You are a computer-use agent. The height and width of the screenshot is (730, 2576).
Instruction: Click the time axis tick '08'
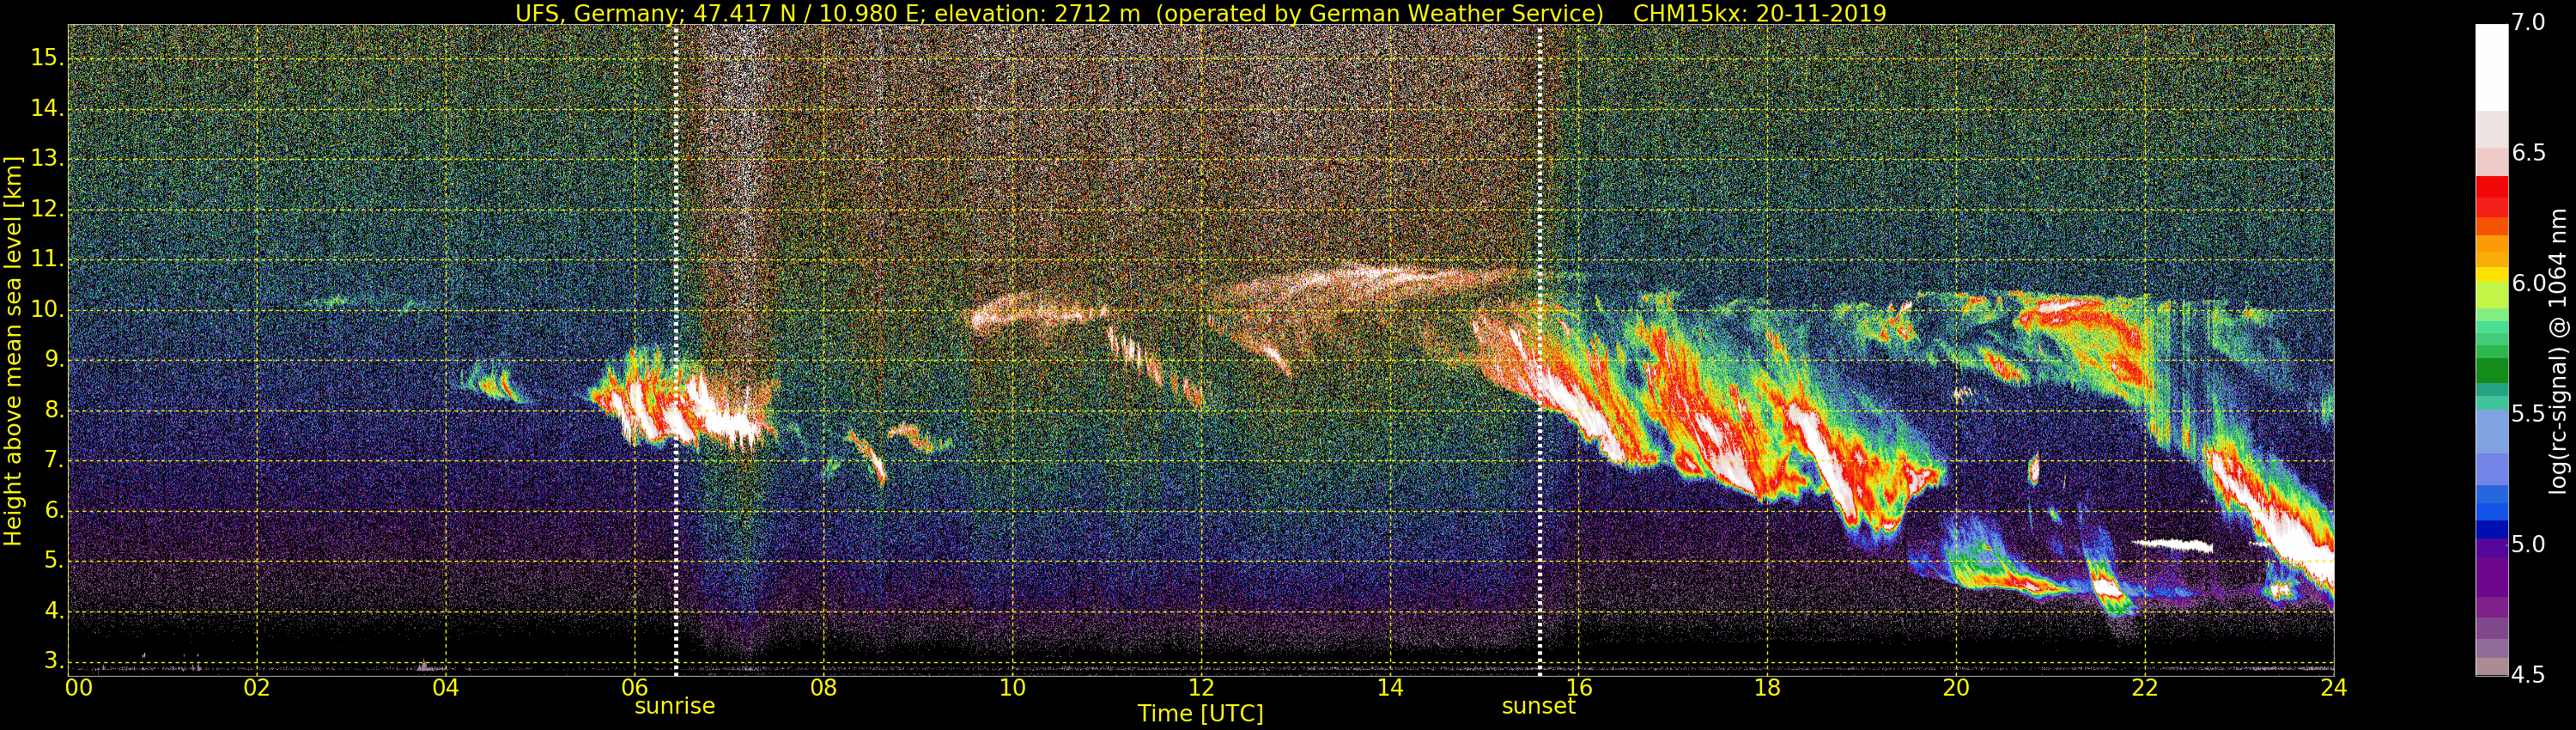click(823, 688)
